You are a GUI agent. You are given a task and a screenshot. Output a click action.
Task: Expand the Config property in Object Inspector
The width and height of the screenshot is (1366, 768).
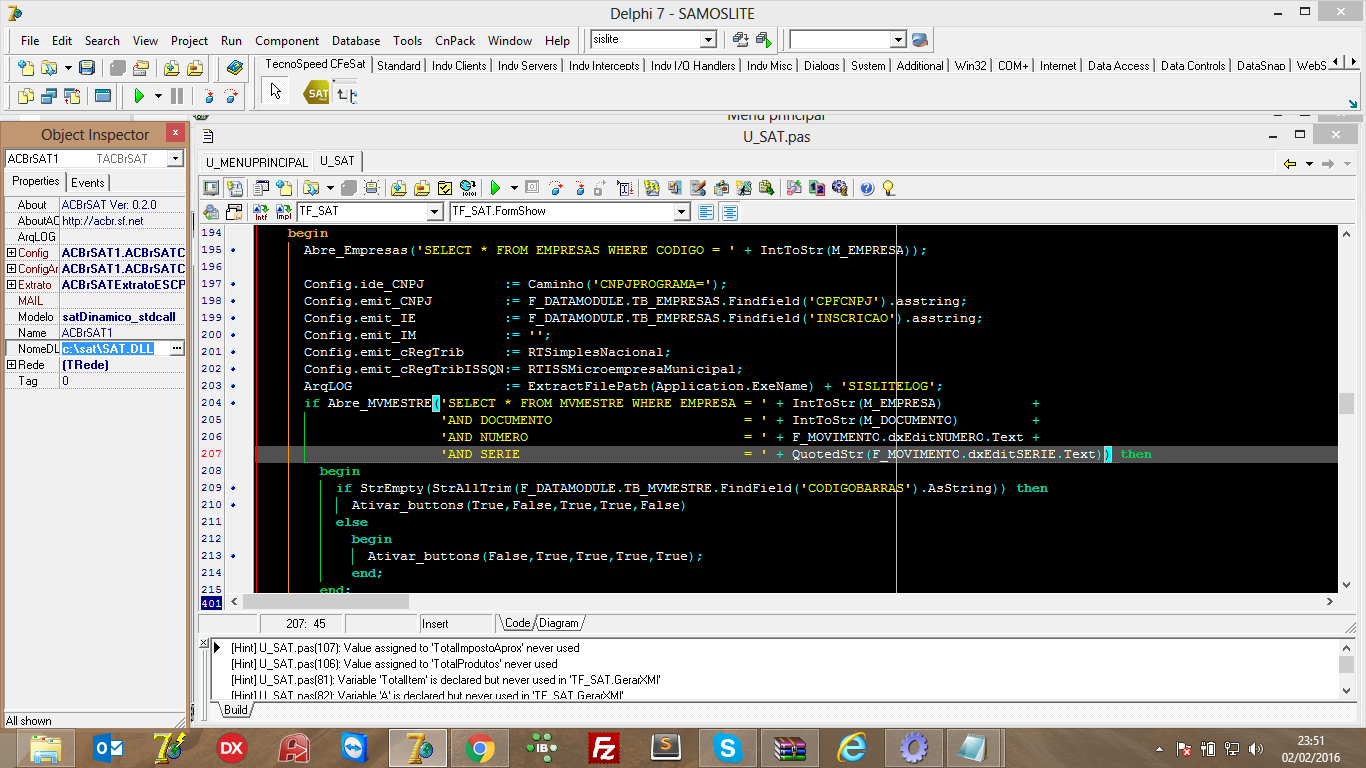[x=11, y=253]
